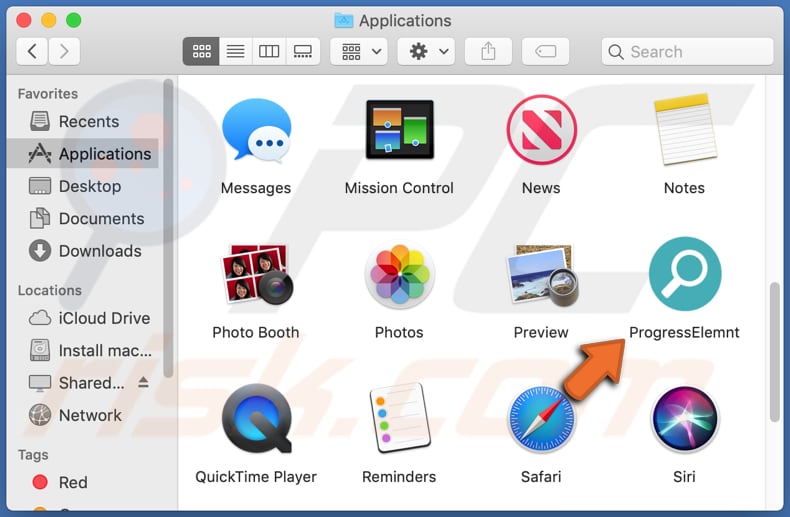Select Documents in the sidebar
This screenshot has height=517, width=790.
coord(83,219)
